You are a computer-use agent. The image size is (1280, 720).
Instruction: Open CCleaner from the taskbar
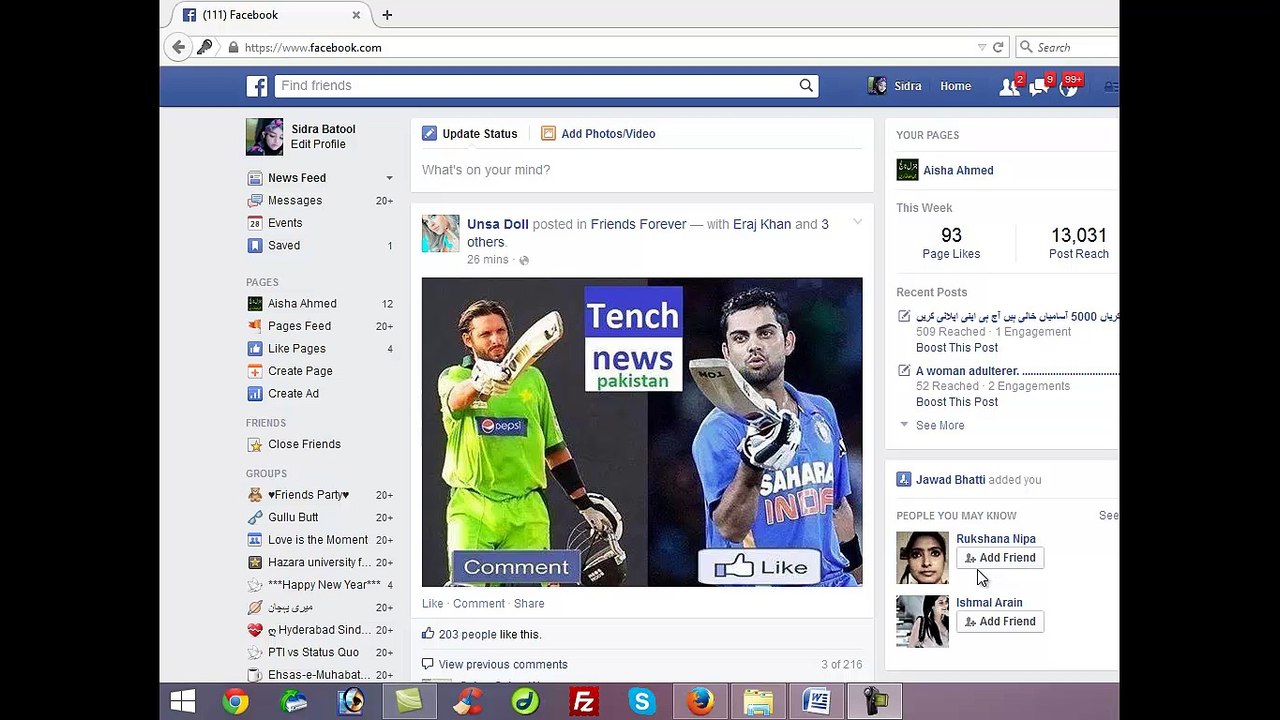pos(467,702)
